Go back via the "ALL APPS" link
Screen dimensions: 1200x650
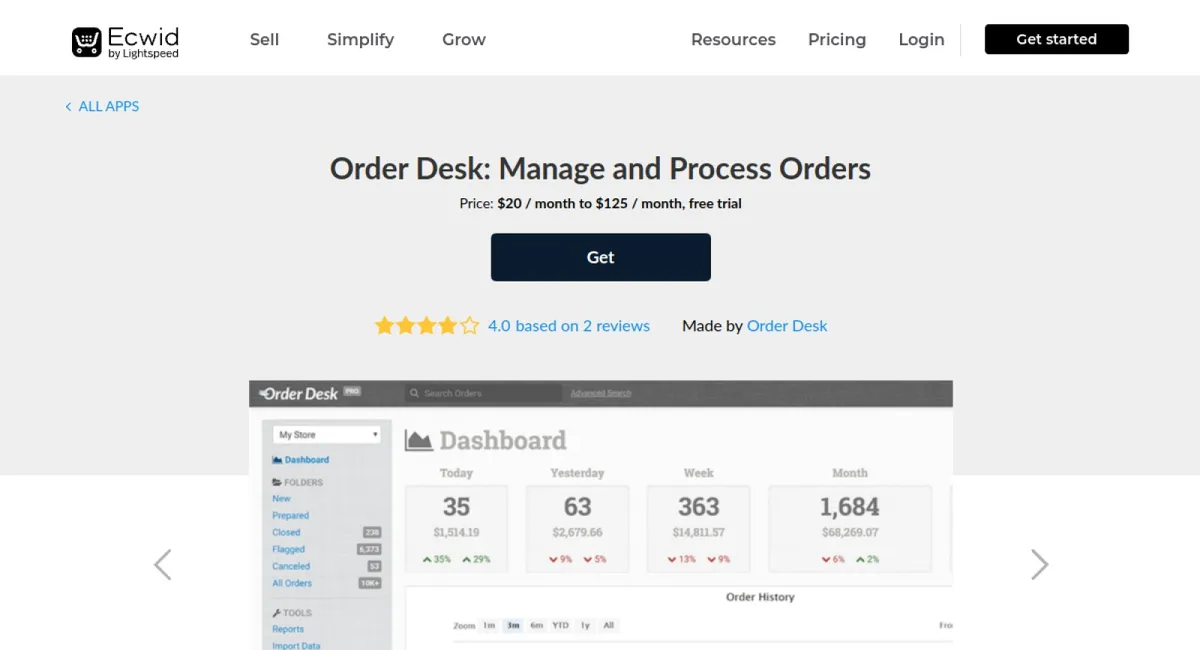[107, 106]
